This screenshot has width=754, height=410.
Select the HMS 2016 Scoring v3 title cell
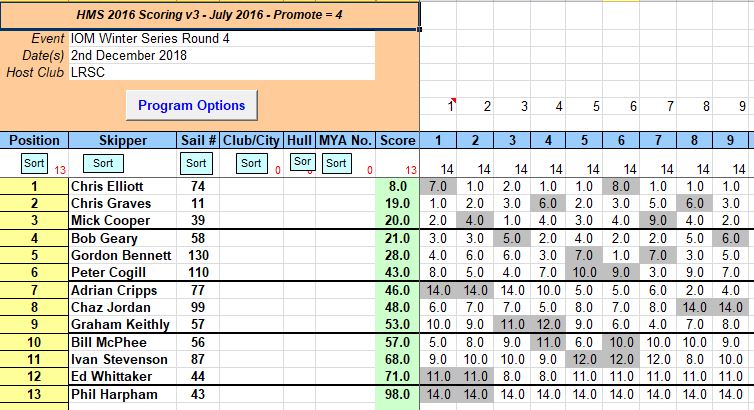(209, 15)
